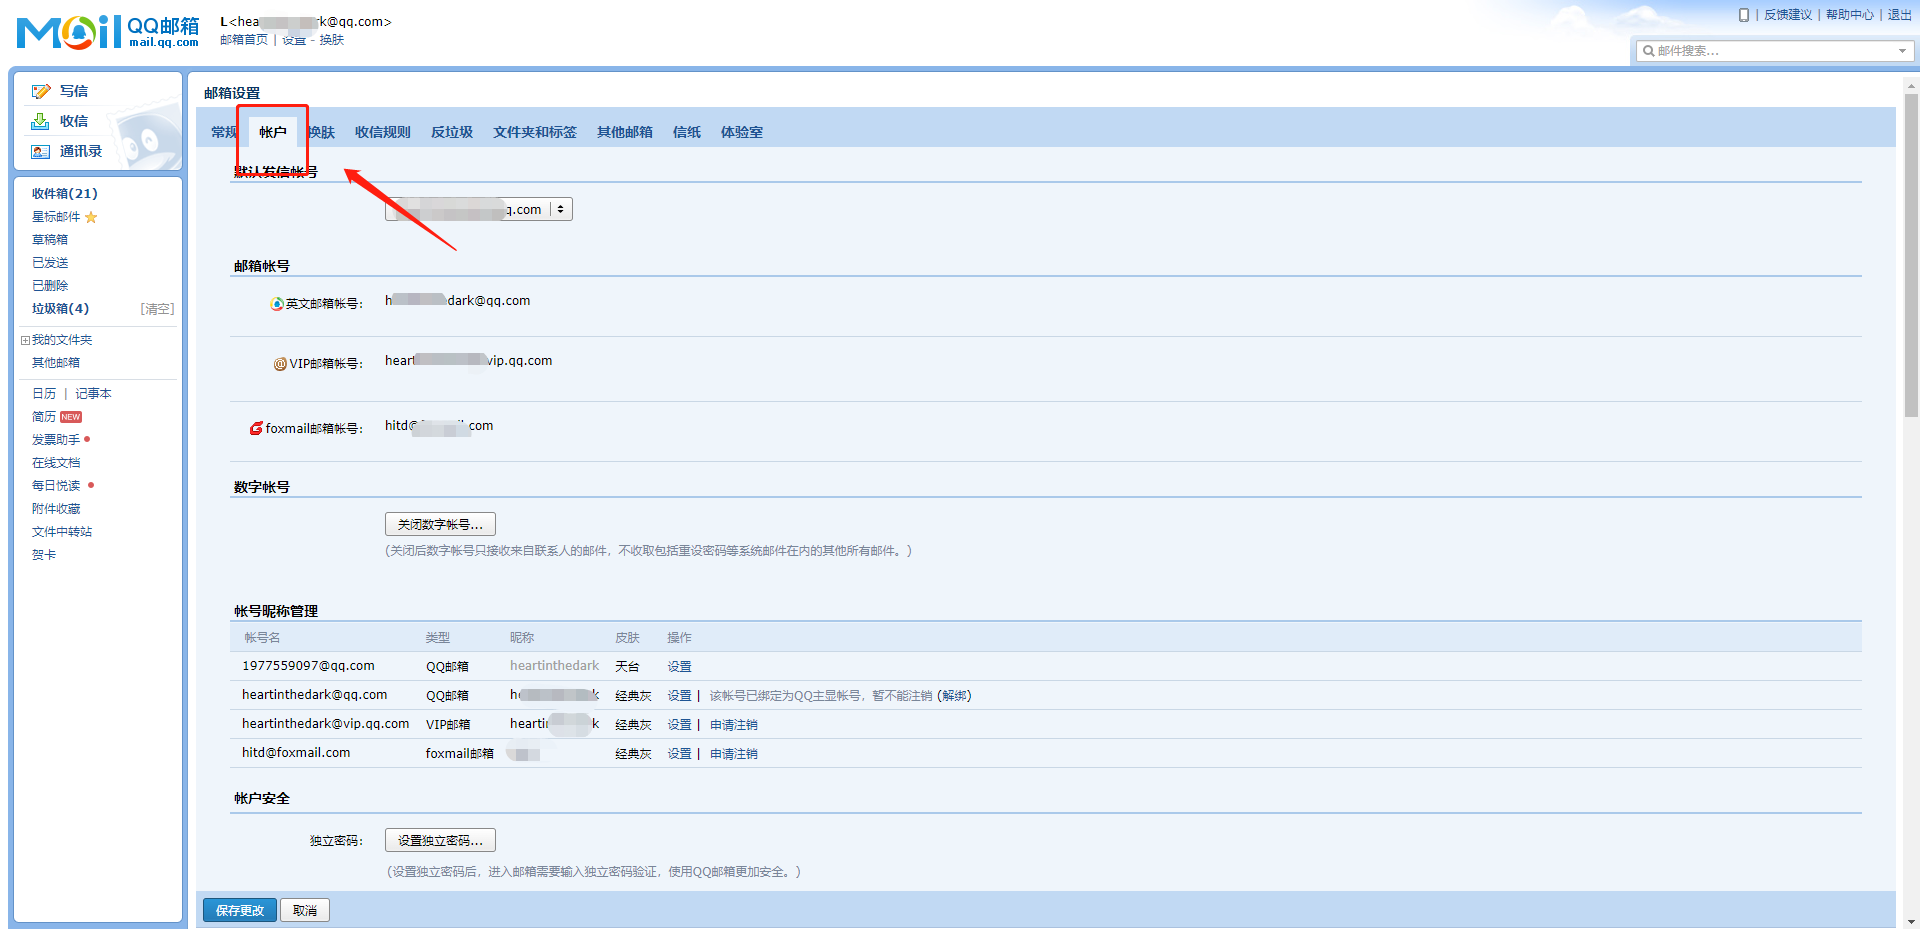The height and width of the screenshot is (929, 1920).
Task: Click the red foxmail邮箱帐号 icon
Action: click(x=255, y=428)
